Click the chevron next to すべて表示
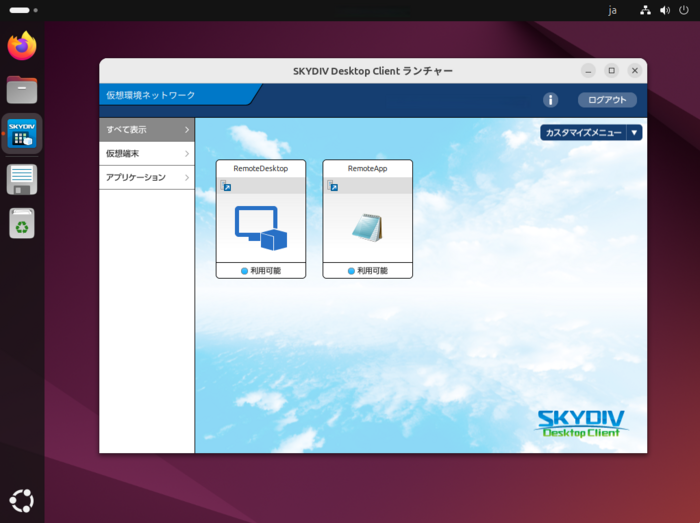This screenshot has width=700, height=523. click(x=187, y=130)
